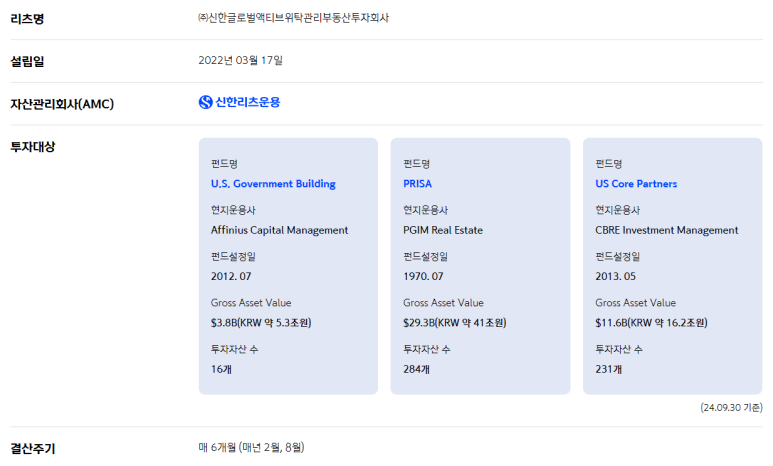Open the US Core Partners fund link
773x466 pixels.
coord(636,184)
